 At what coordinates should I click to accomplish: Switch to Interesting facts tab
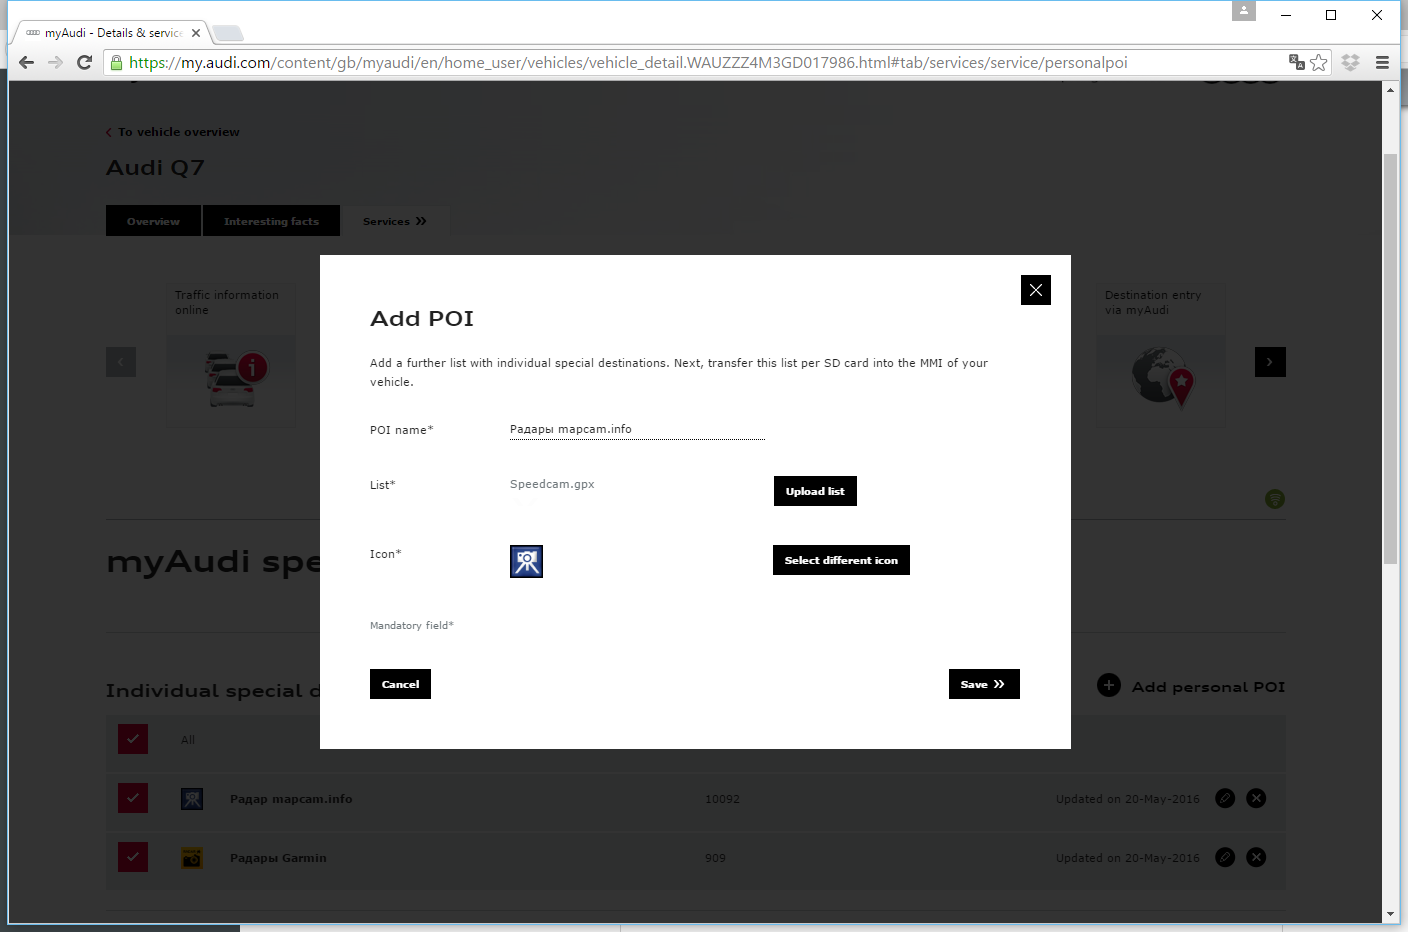tap(271, 221)
